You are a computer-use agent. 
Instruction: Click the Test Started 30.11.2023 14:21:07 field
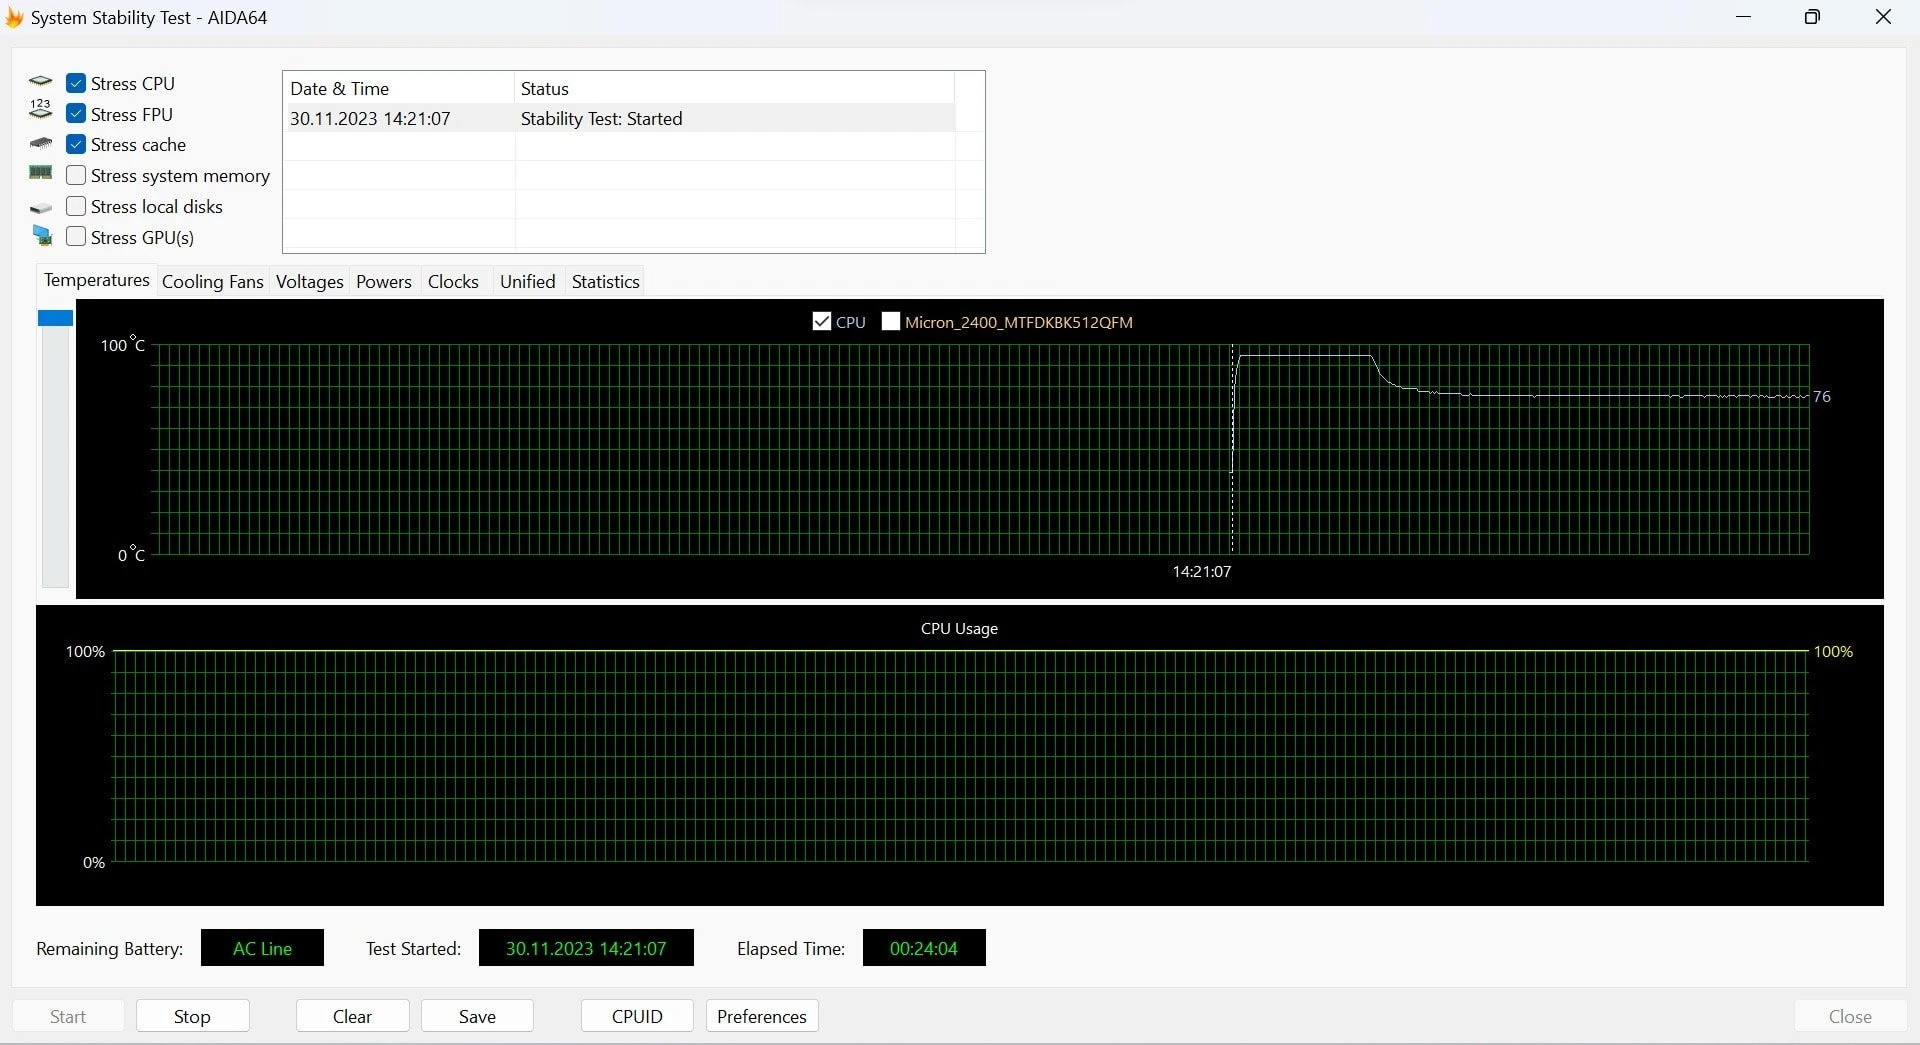click(586, 948)
